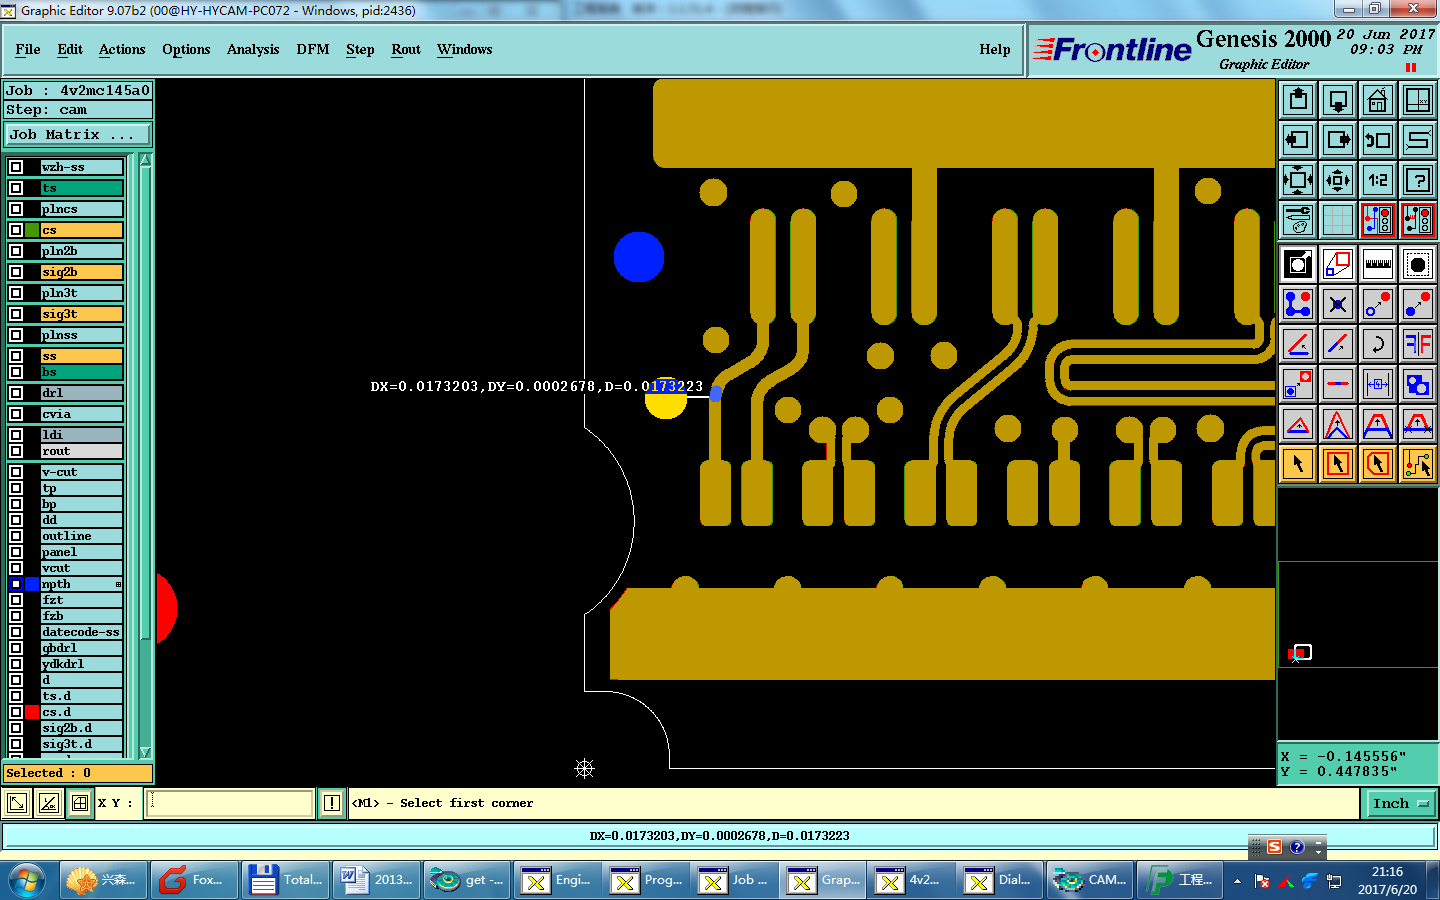Viewport: 1440px width, 900px height.
Task: Toggle display checkbox for layer cs
Action: 16,230
